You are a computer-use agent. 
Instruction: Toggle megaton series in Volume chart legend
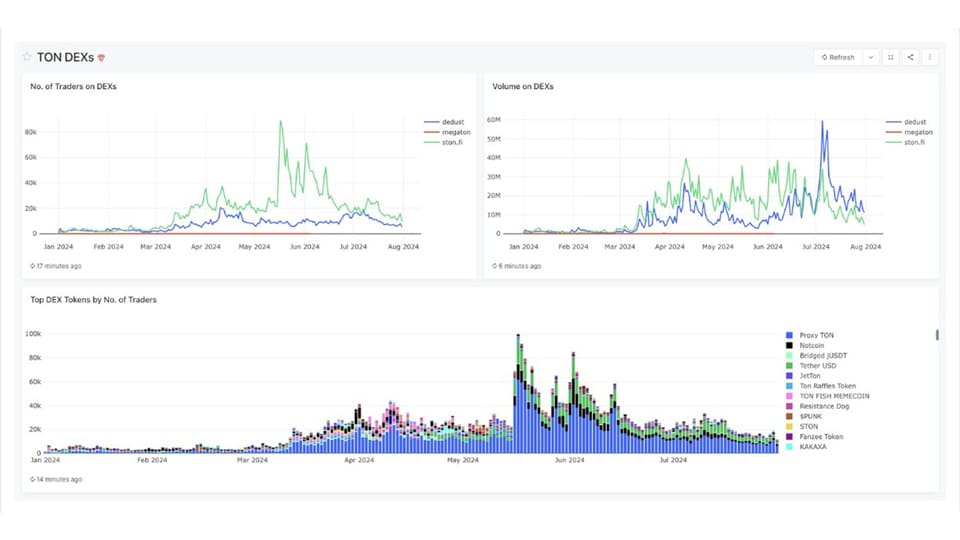click(909, 132)
